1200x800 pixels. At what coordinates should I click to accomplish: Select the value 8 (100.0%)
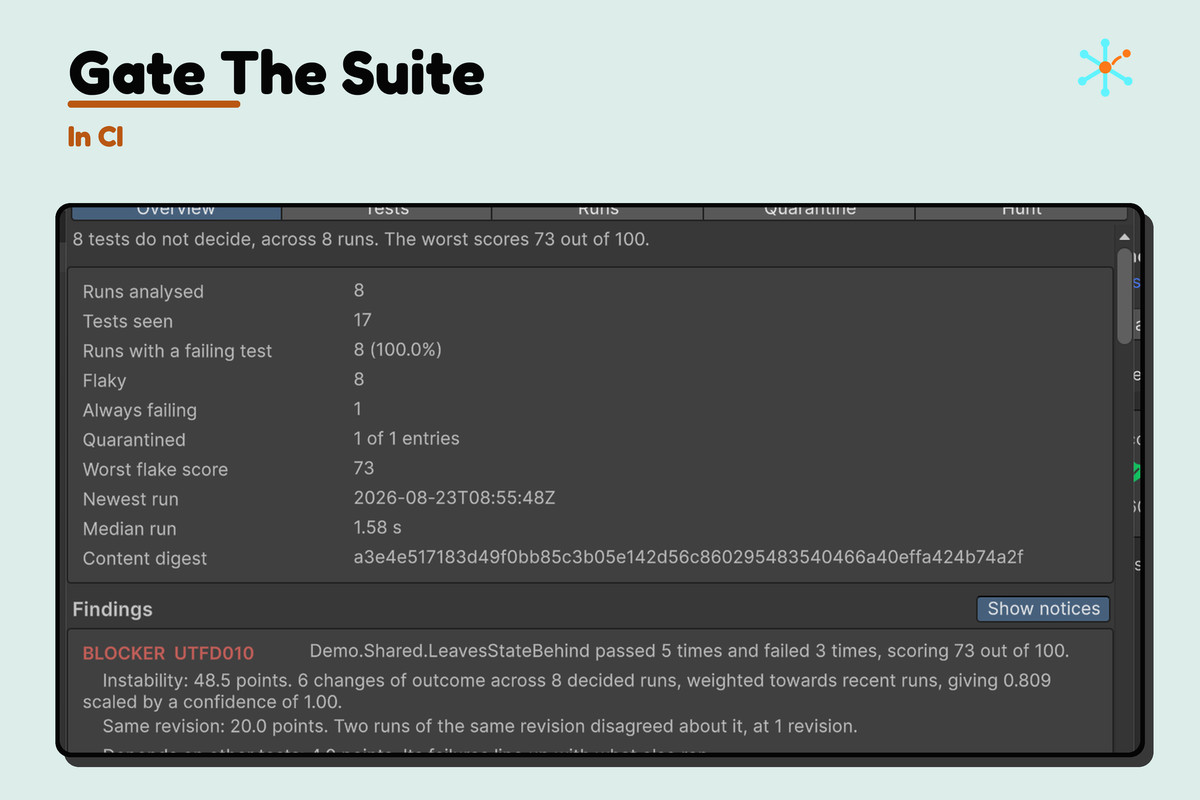[x=397, y=350]
